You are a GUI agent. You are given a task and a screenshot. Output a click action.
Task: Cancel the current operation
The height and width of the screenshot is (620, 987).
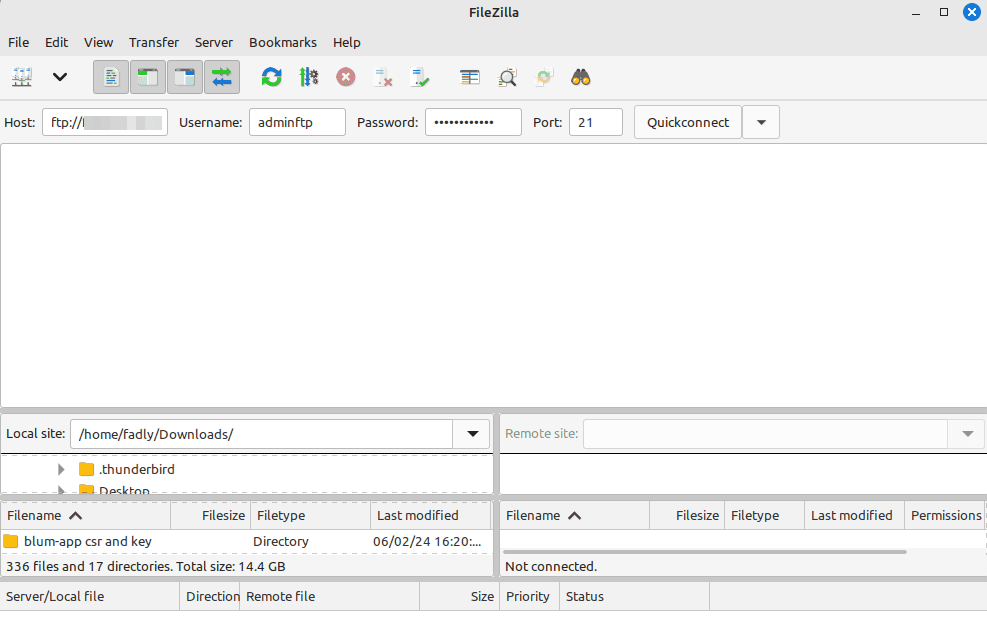(x=345, y=77)
